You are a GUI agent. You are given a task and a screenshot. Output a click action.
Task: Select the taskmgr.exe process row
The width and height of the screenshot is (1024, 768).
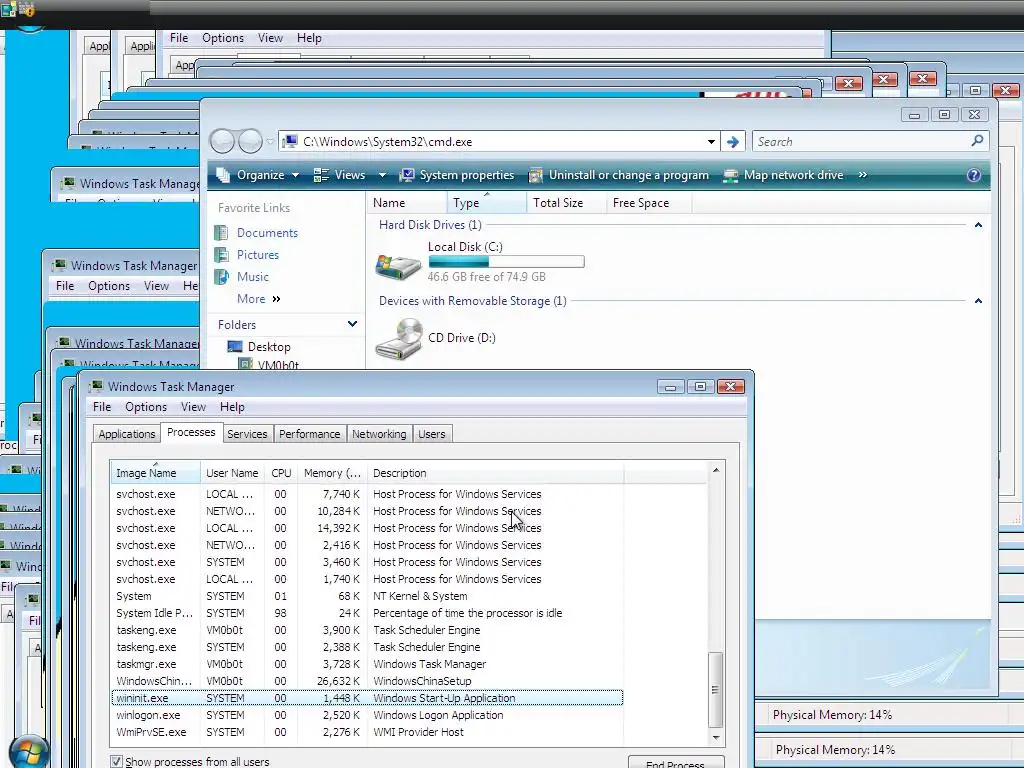point(368,664)
